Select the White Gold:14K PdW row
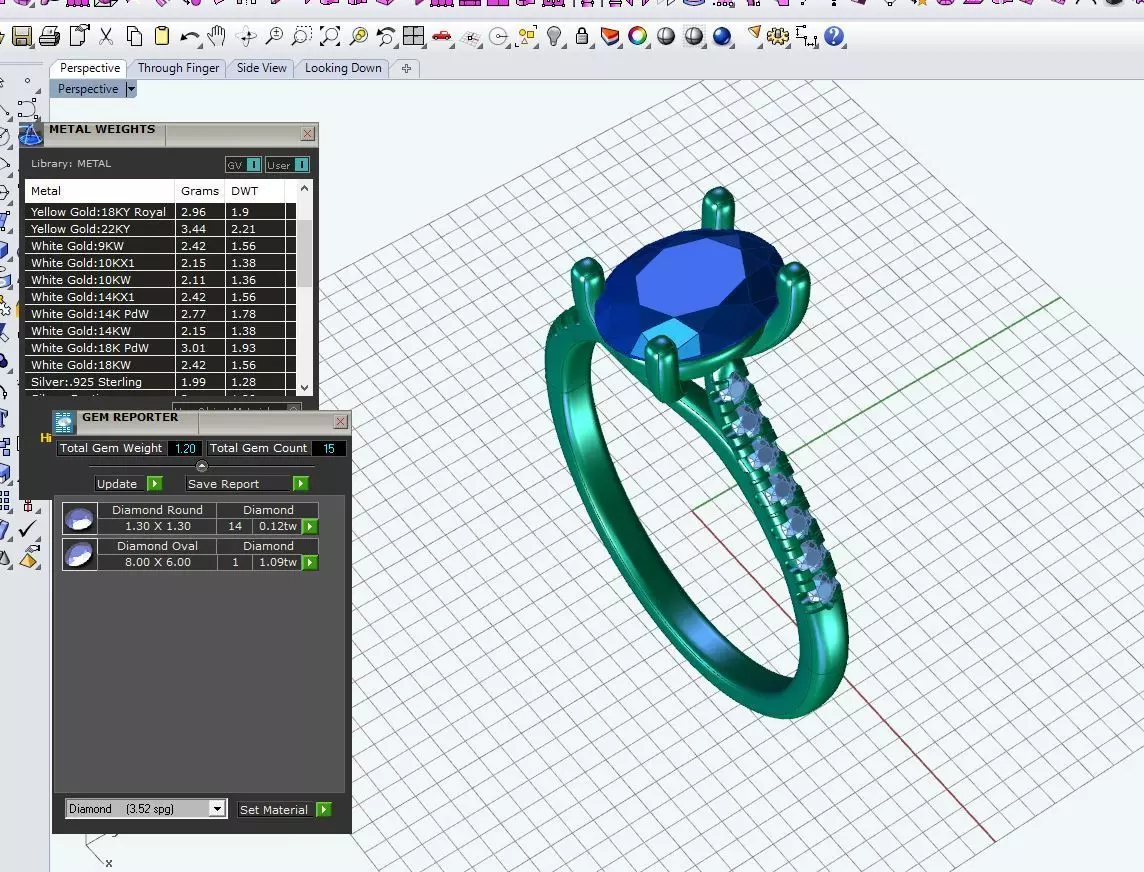The height and width of the screenshot is (872, 1144). coord(161,314)
